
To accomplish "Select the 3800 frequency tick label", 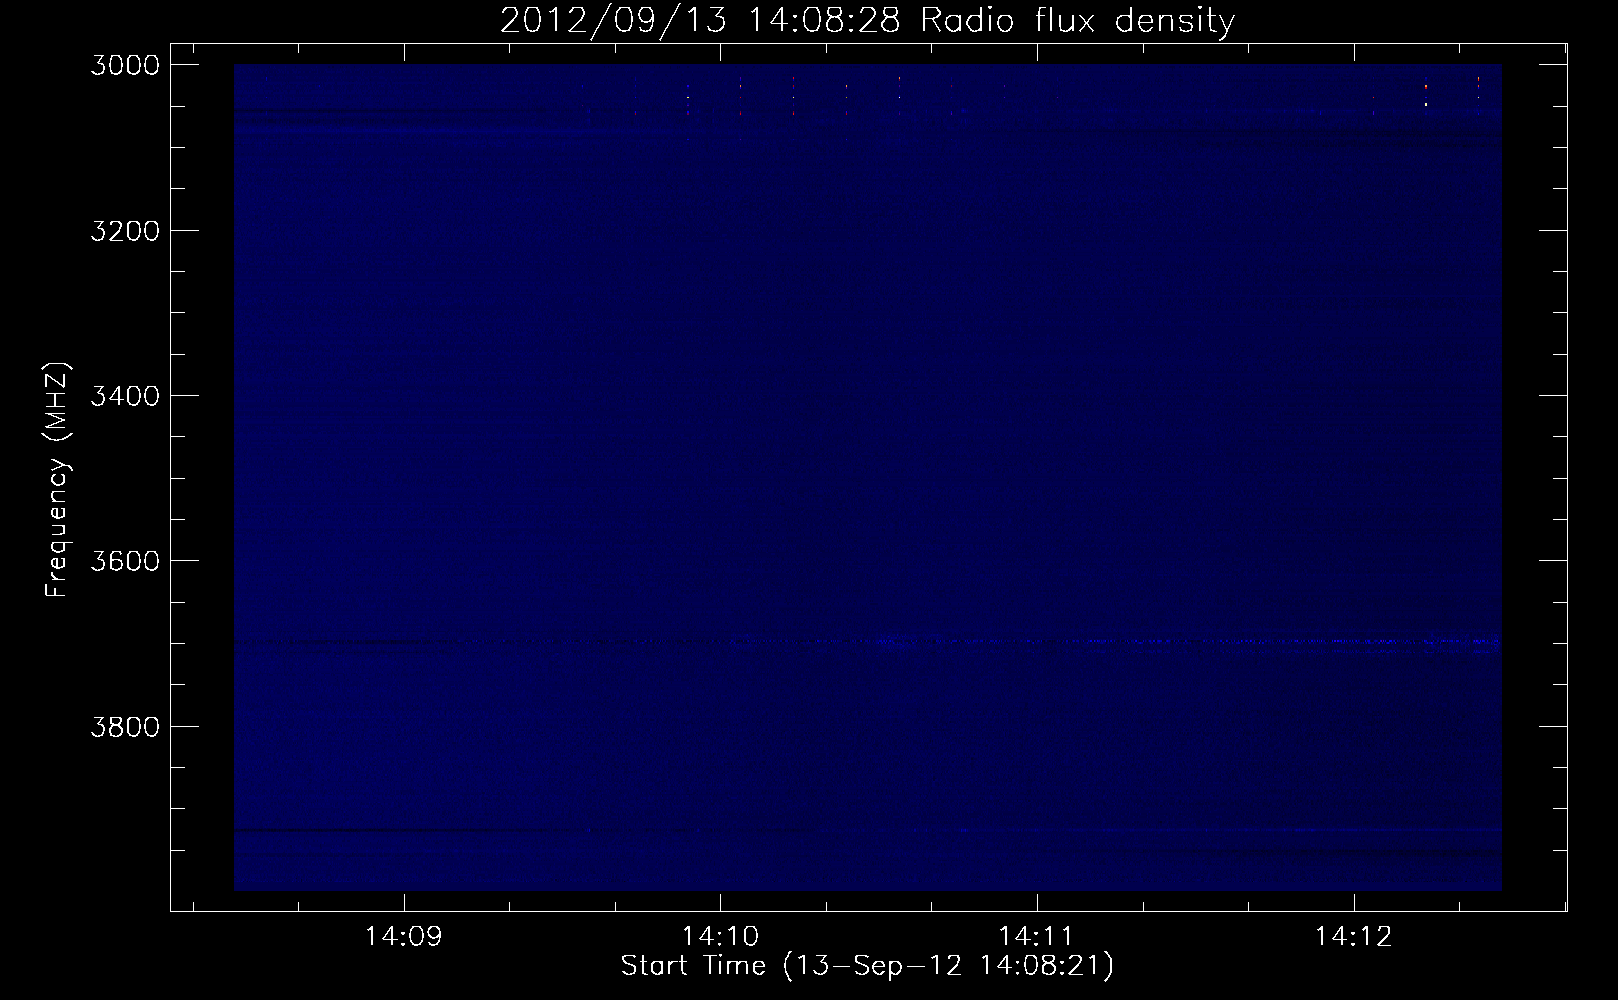I will [125, 725].
